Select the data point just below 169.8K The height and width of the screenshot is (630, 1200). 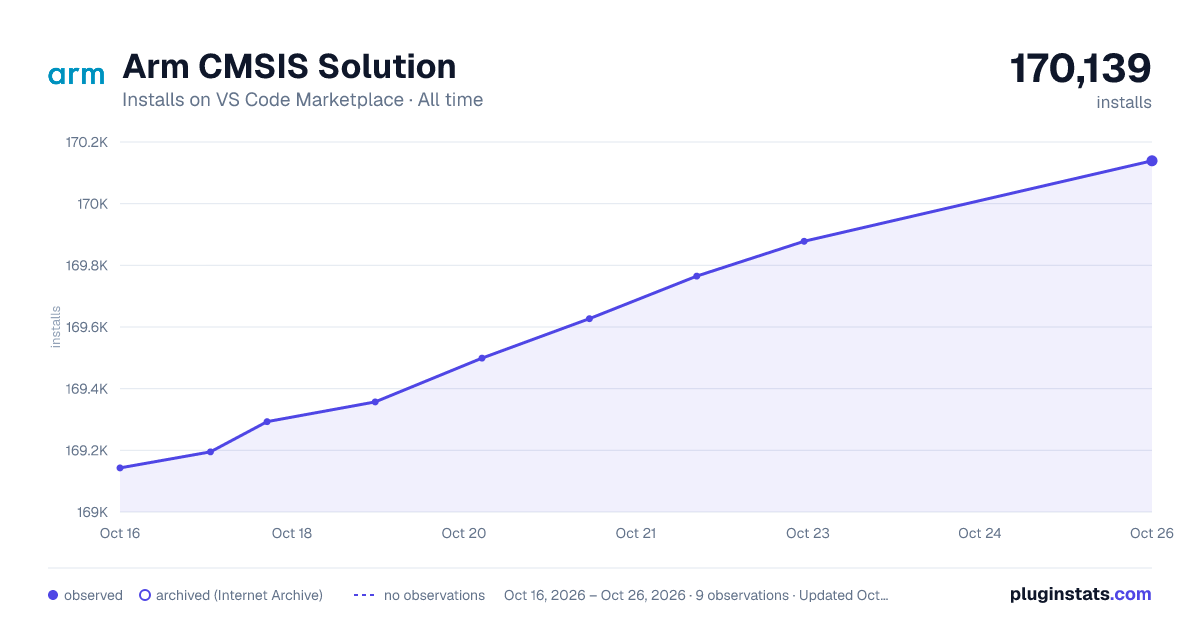coord(697,276)
